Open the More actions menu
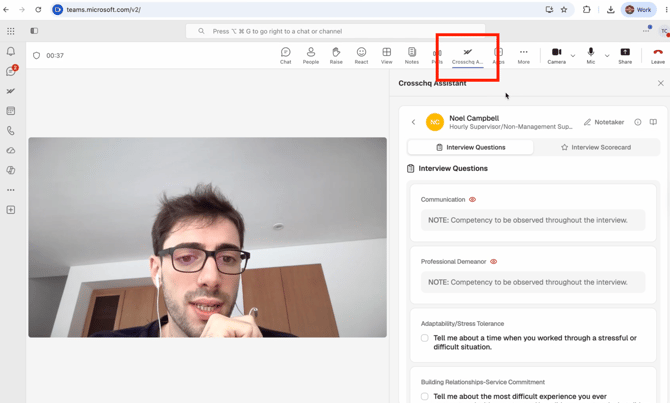This screenshot has height=403, width=670. pyautogui.click(x=523, y=56)
